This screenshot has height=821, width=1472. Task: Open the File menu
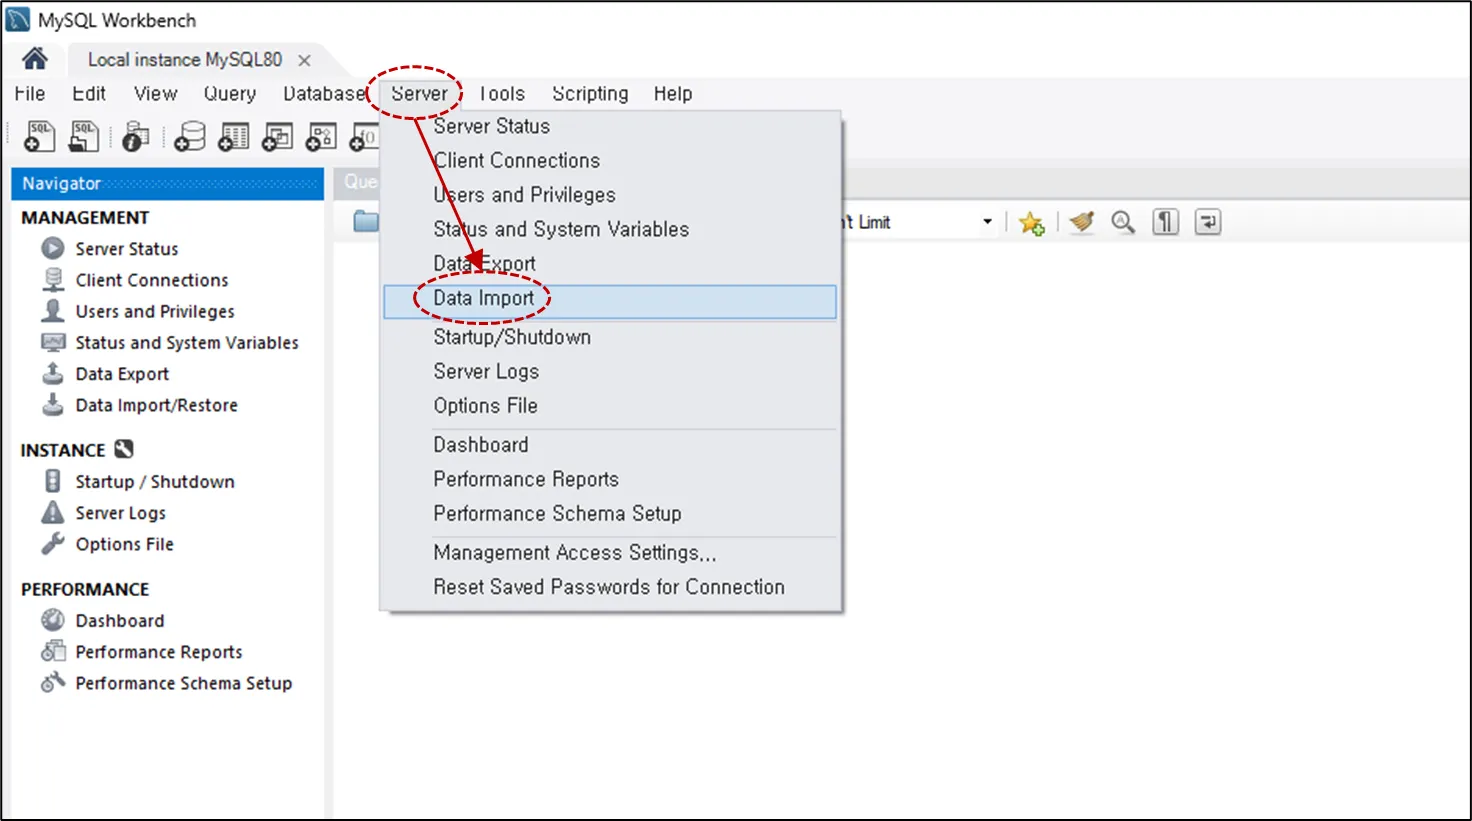[30, 93]
